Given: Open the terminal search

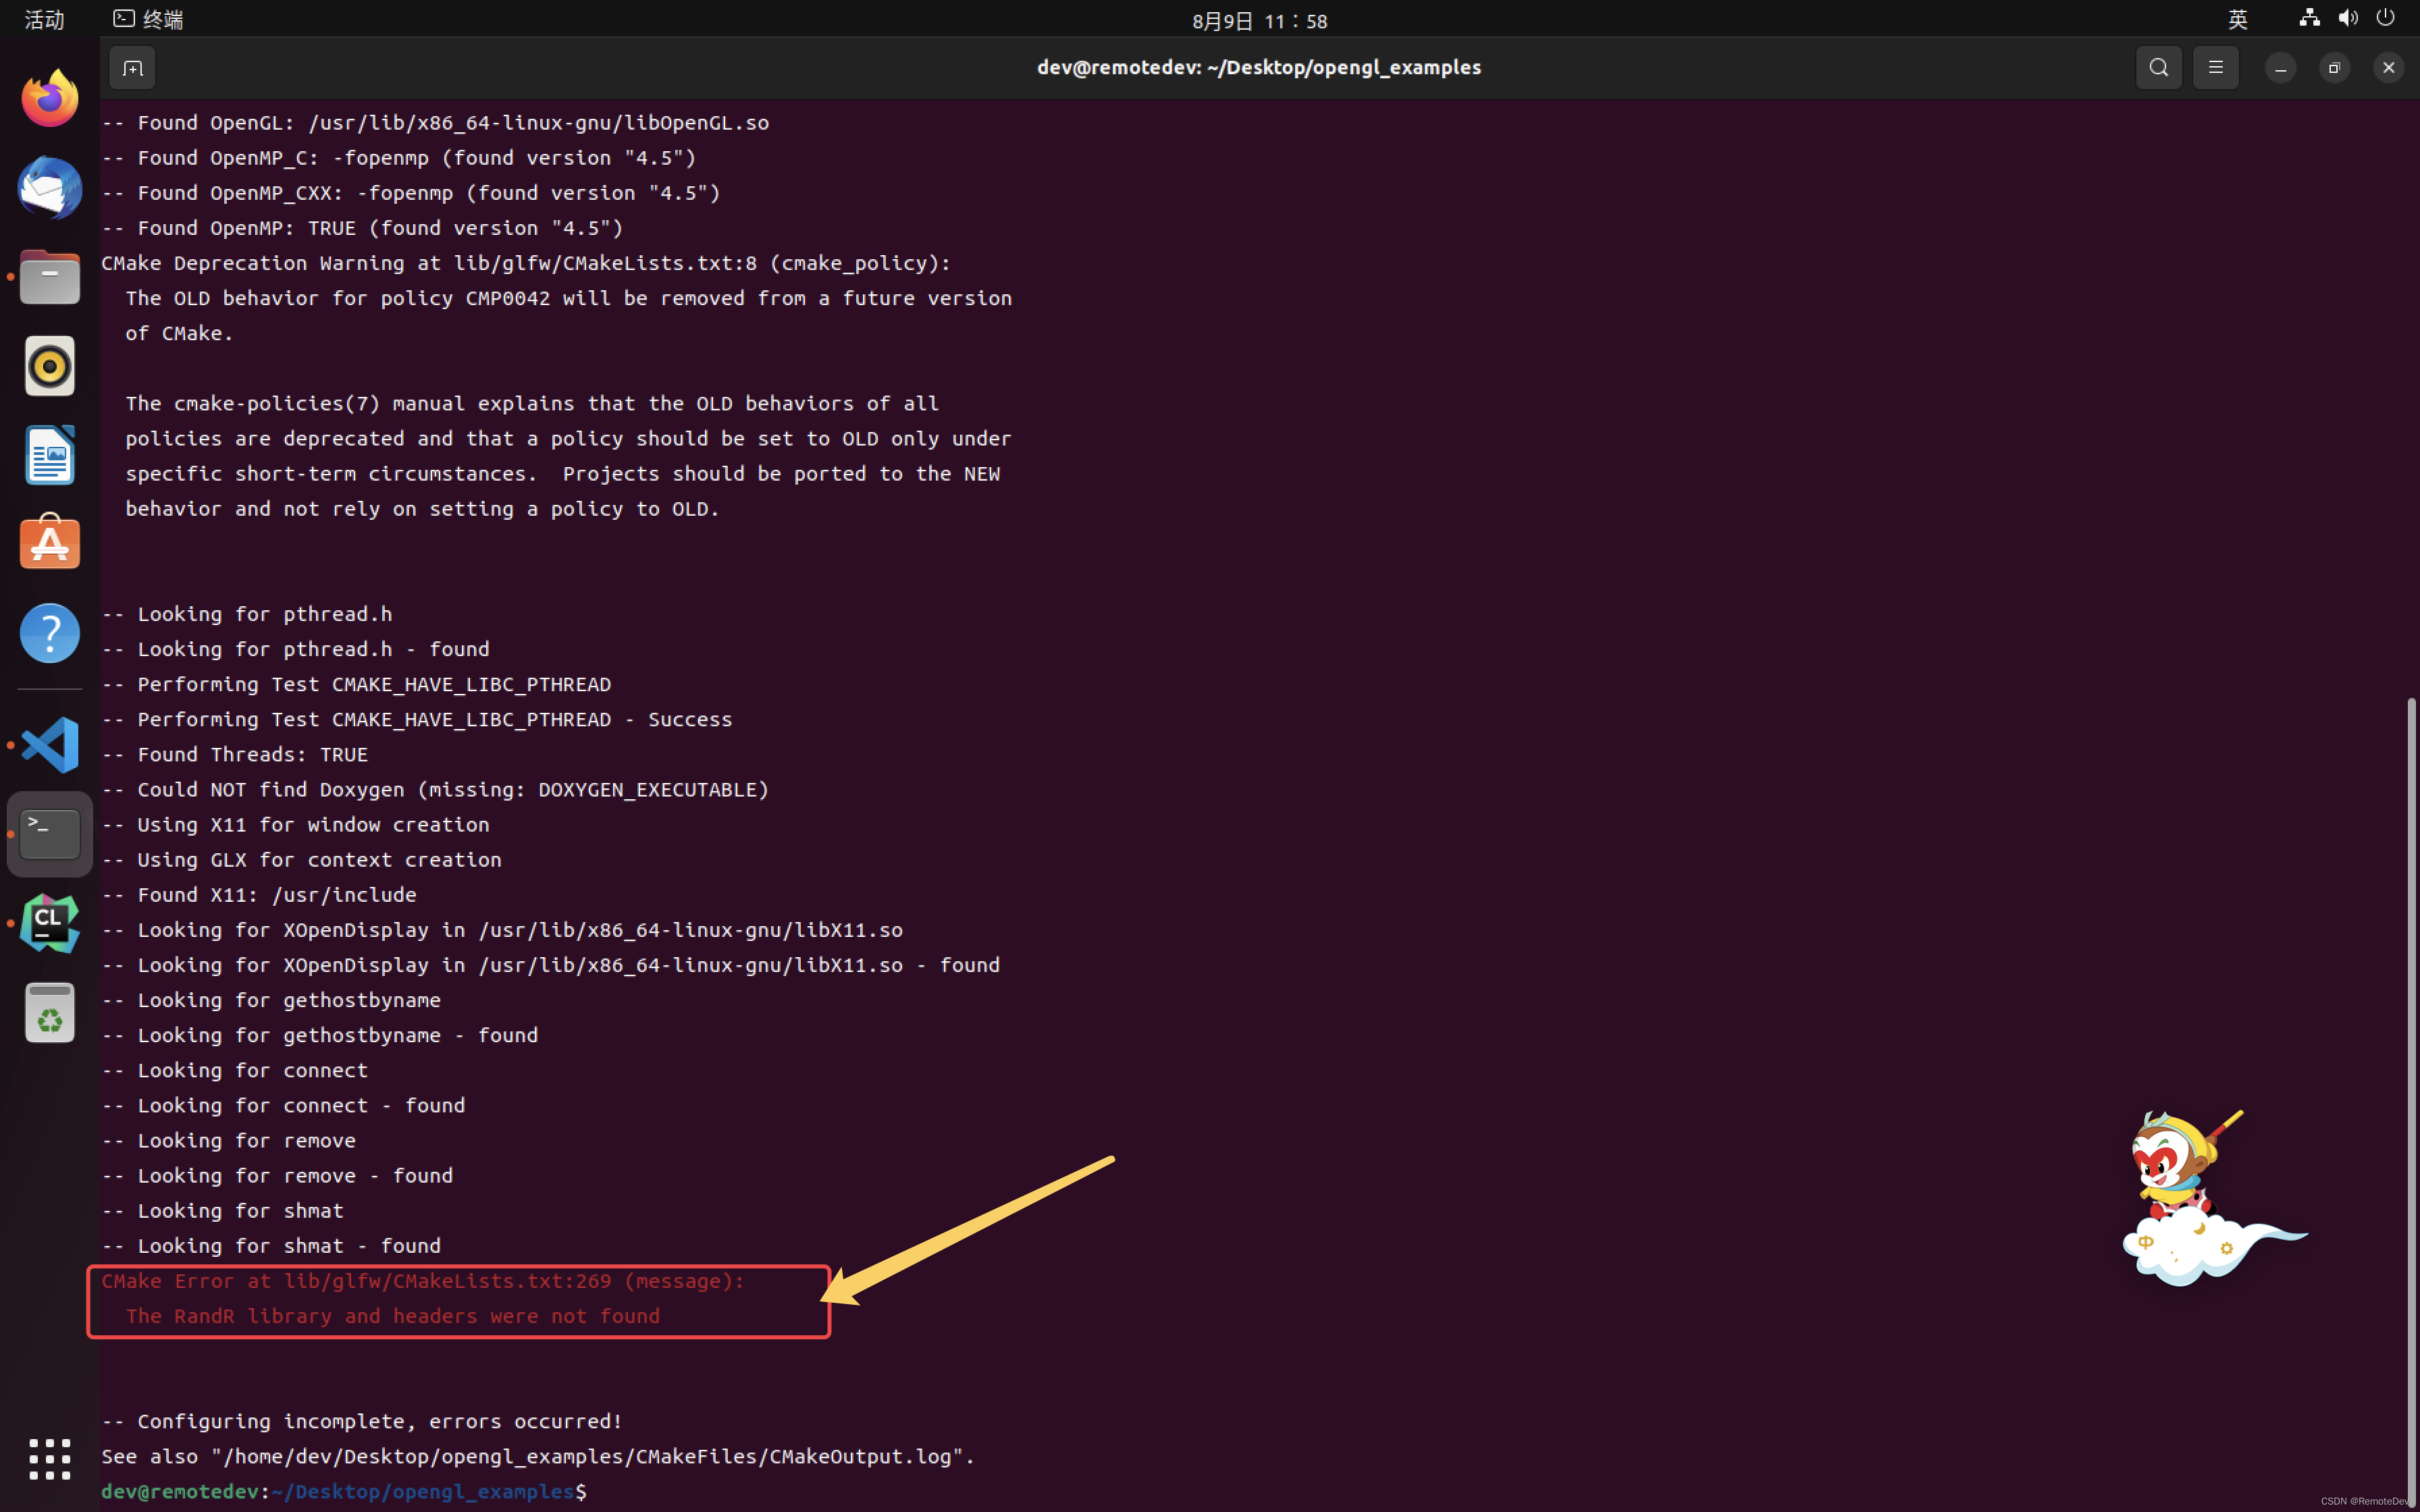Looking at the screenshot, I should click(2159, 68).
